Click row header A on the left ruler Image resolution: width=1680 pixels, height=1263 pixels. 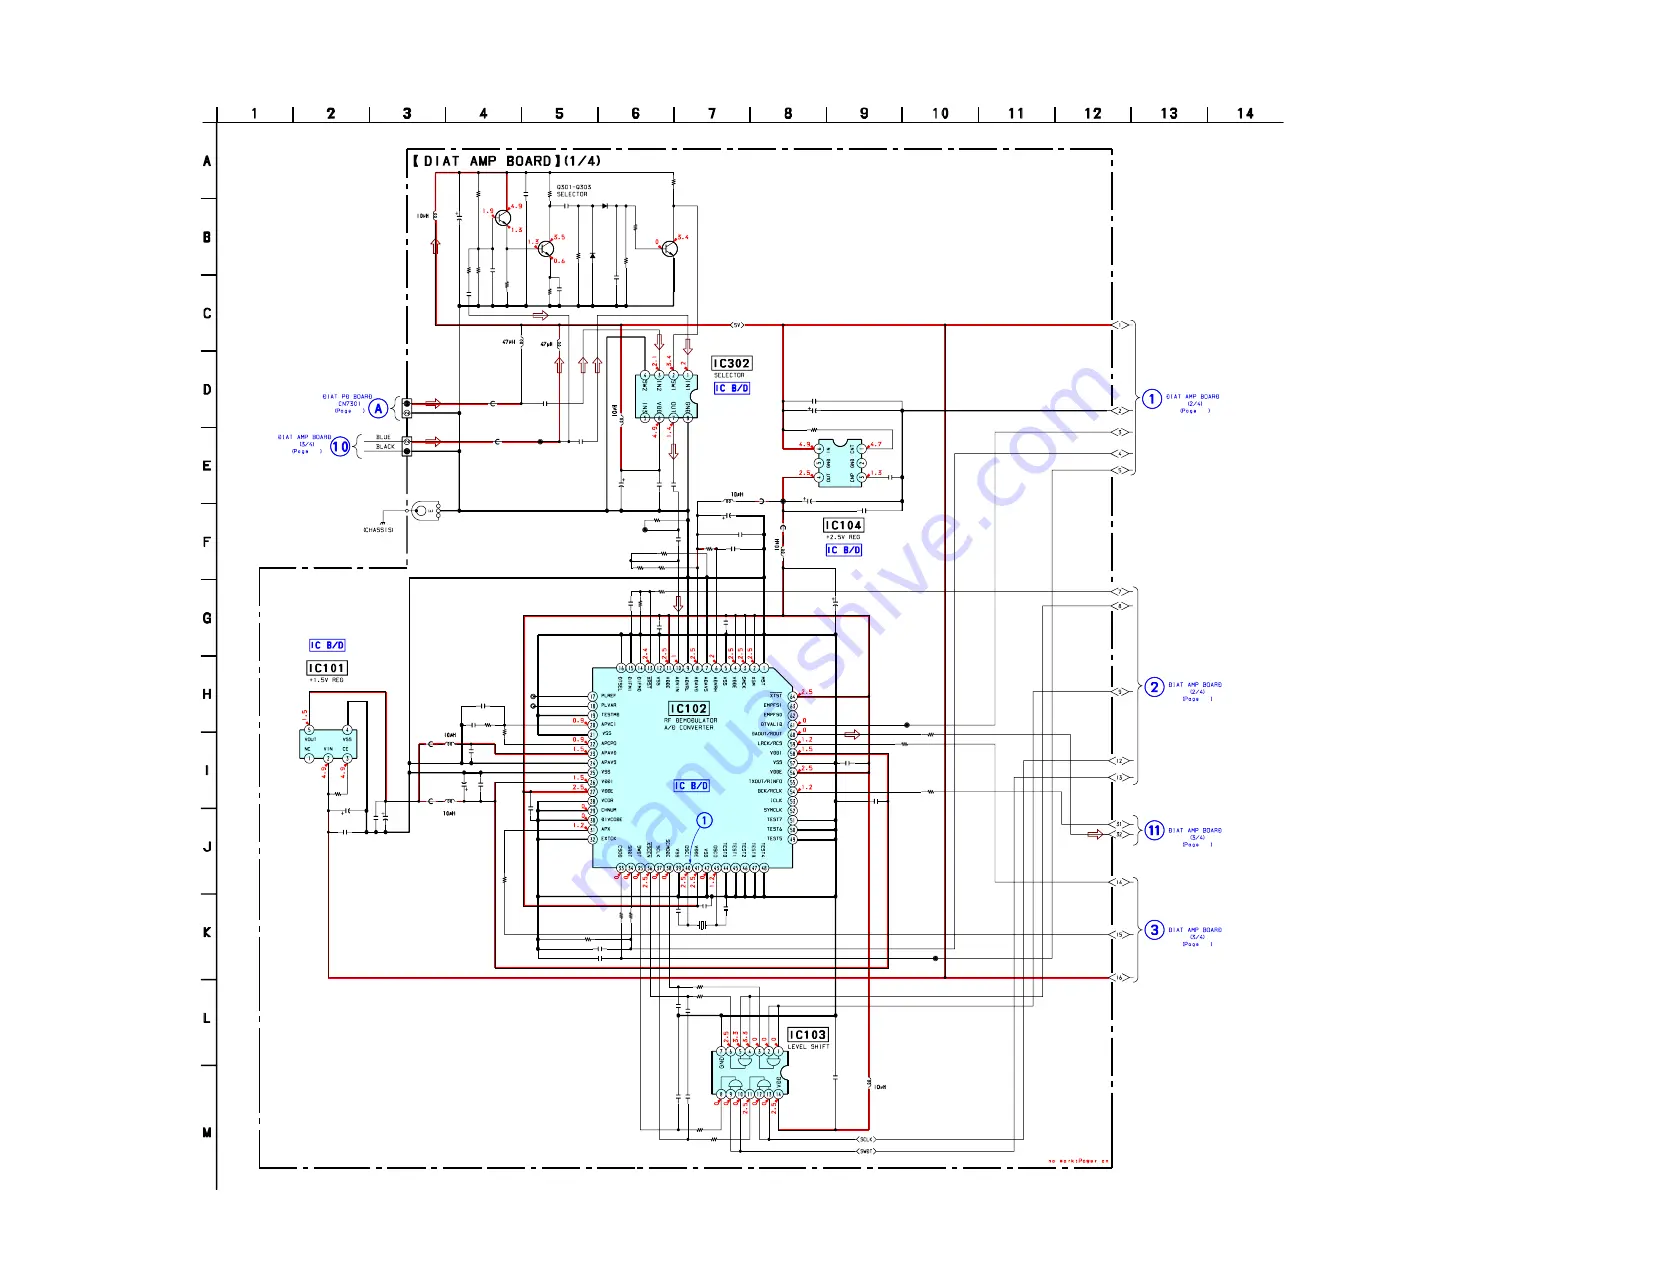pos(207,161)
